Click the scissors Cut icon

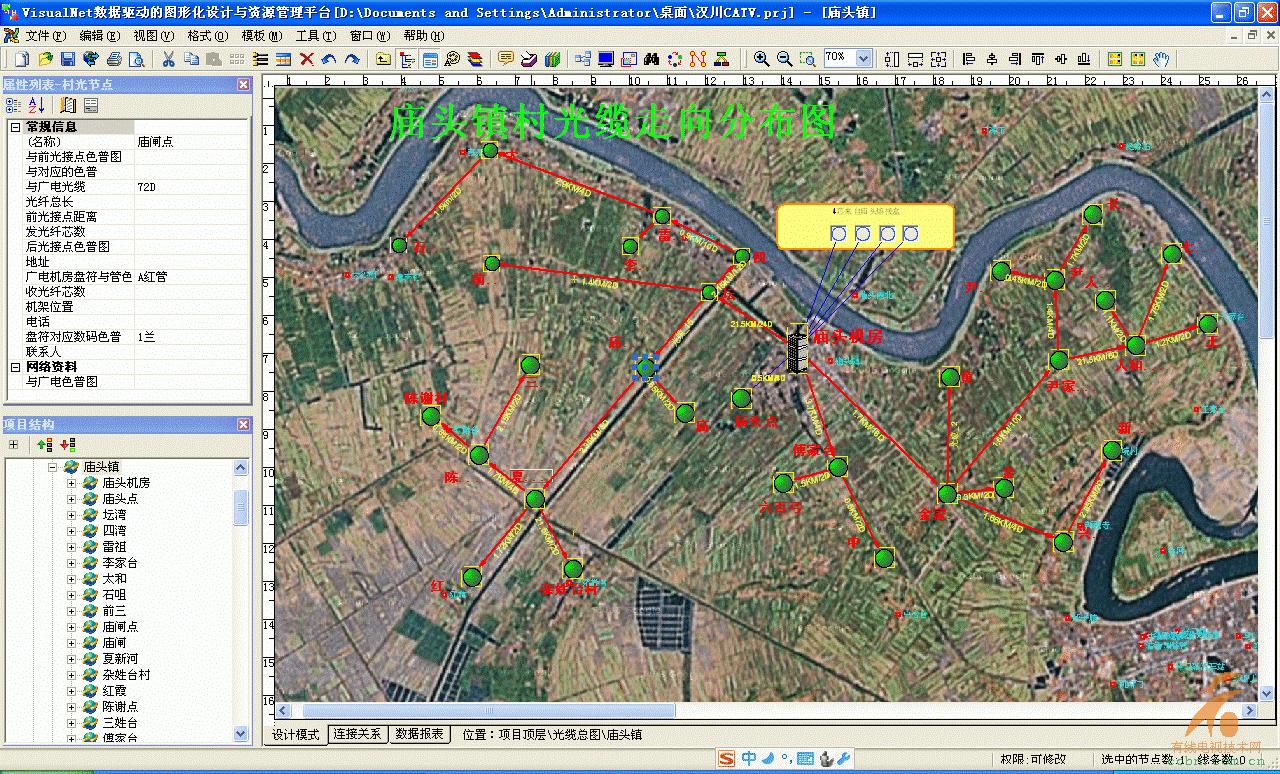(168, 60)
